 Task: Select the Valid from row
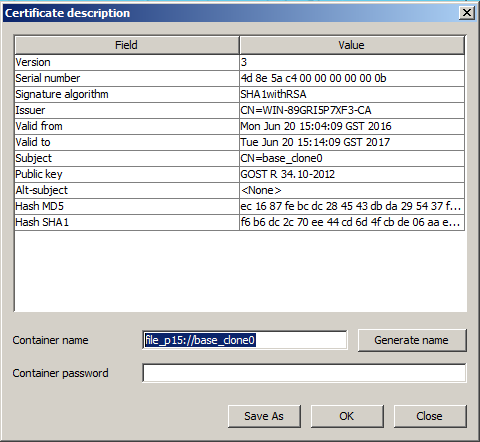coord(239,126)
